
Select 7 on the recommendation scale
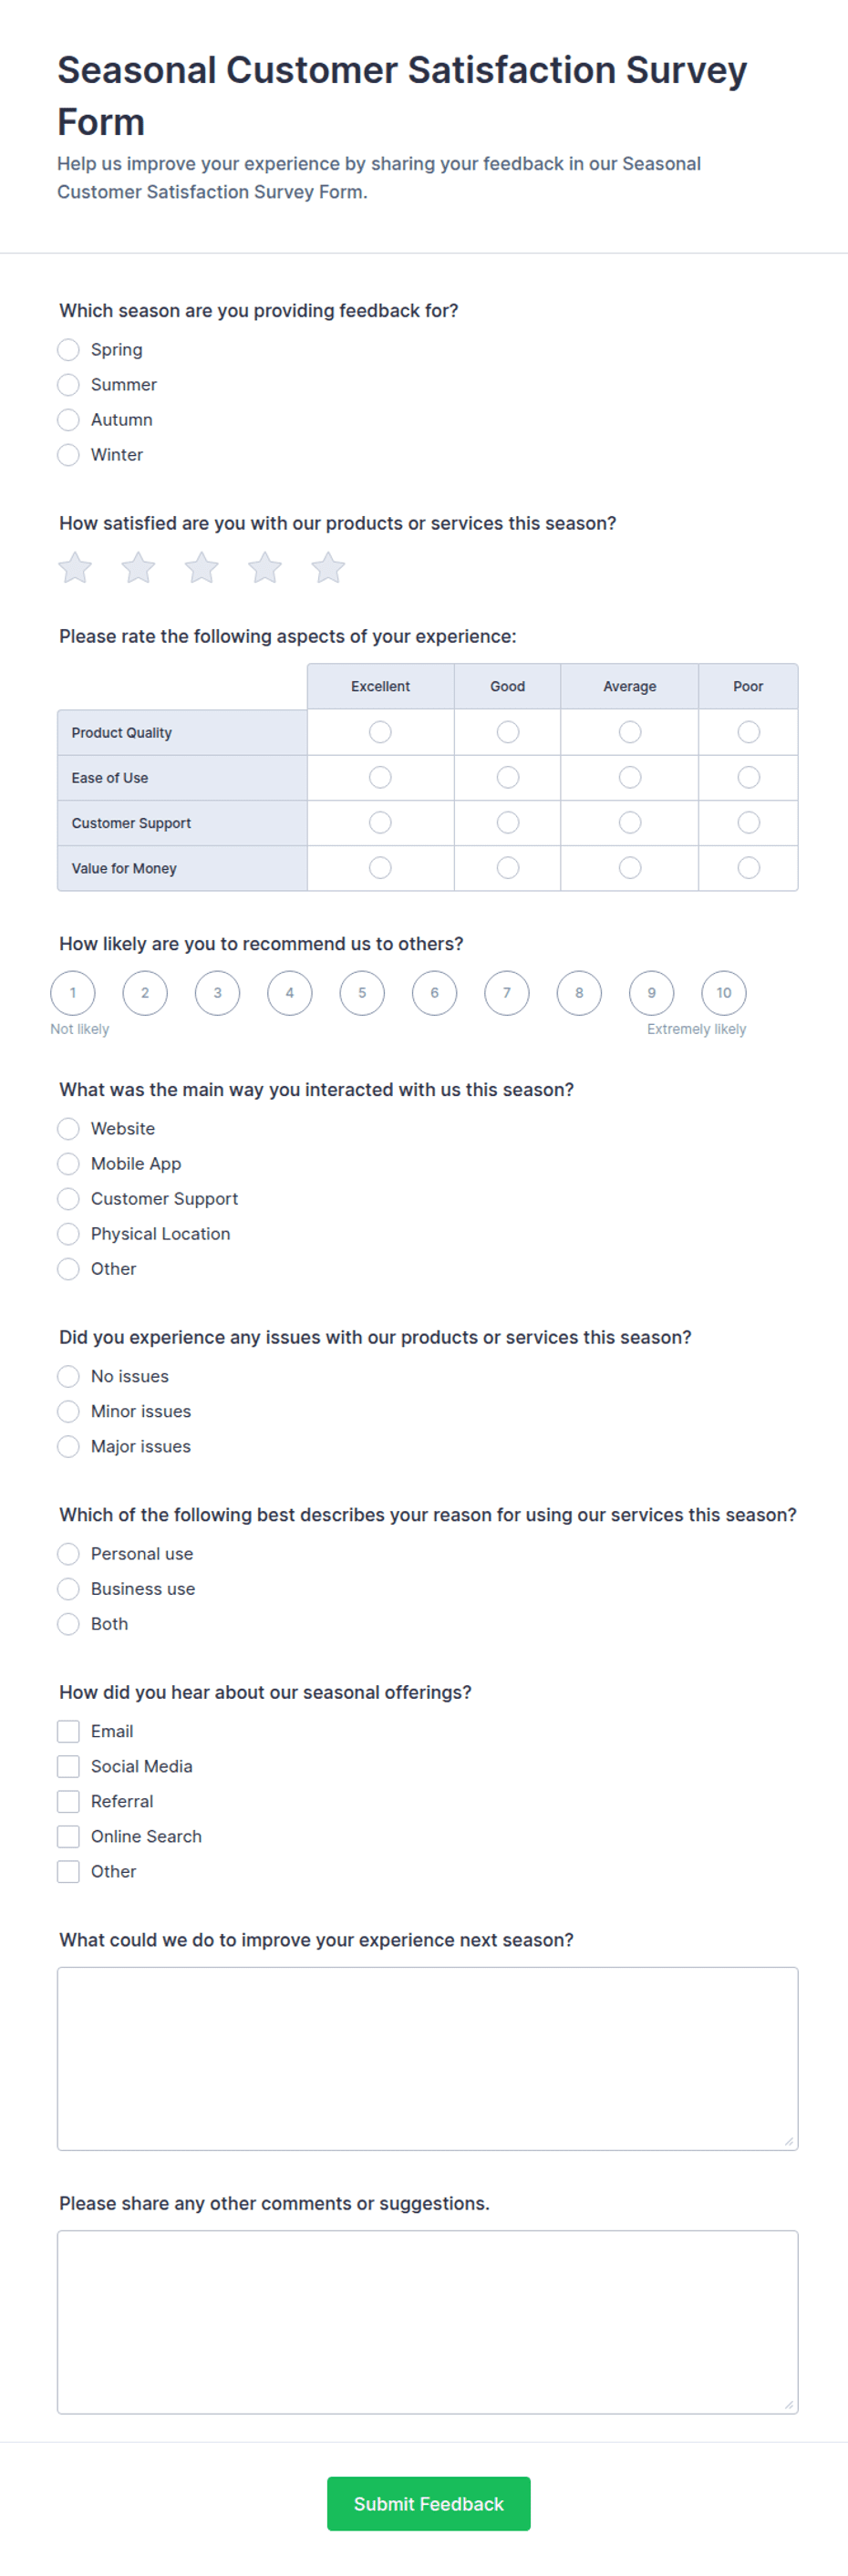(507, 993)
